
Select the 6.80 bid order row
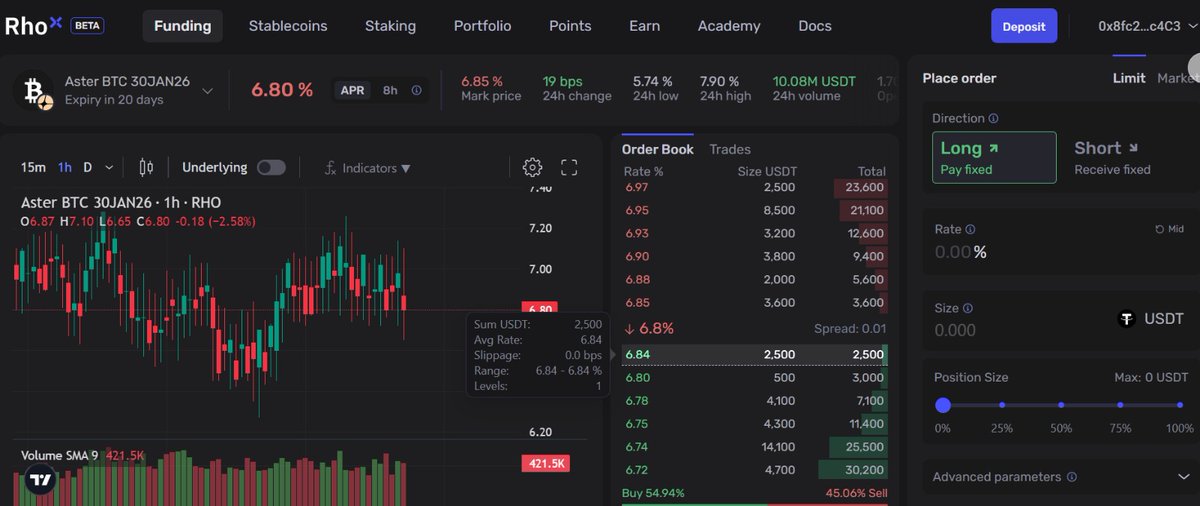(x=755, y=378)
